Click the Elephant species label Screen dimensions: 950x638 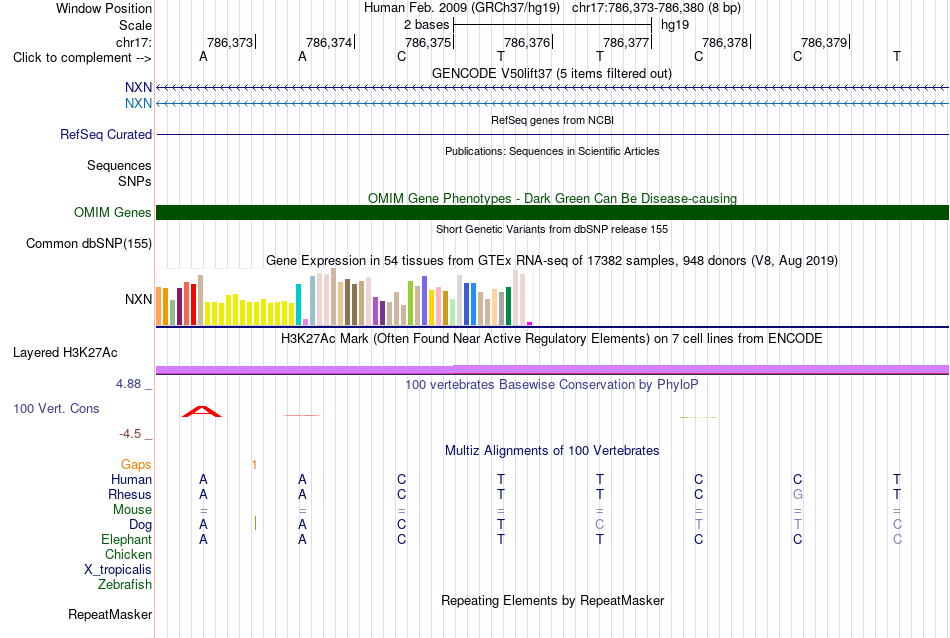pyautogui.click(x=126, y=539)
